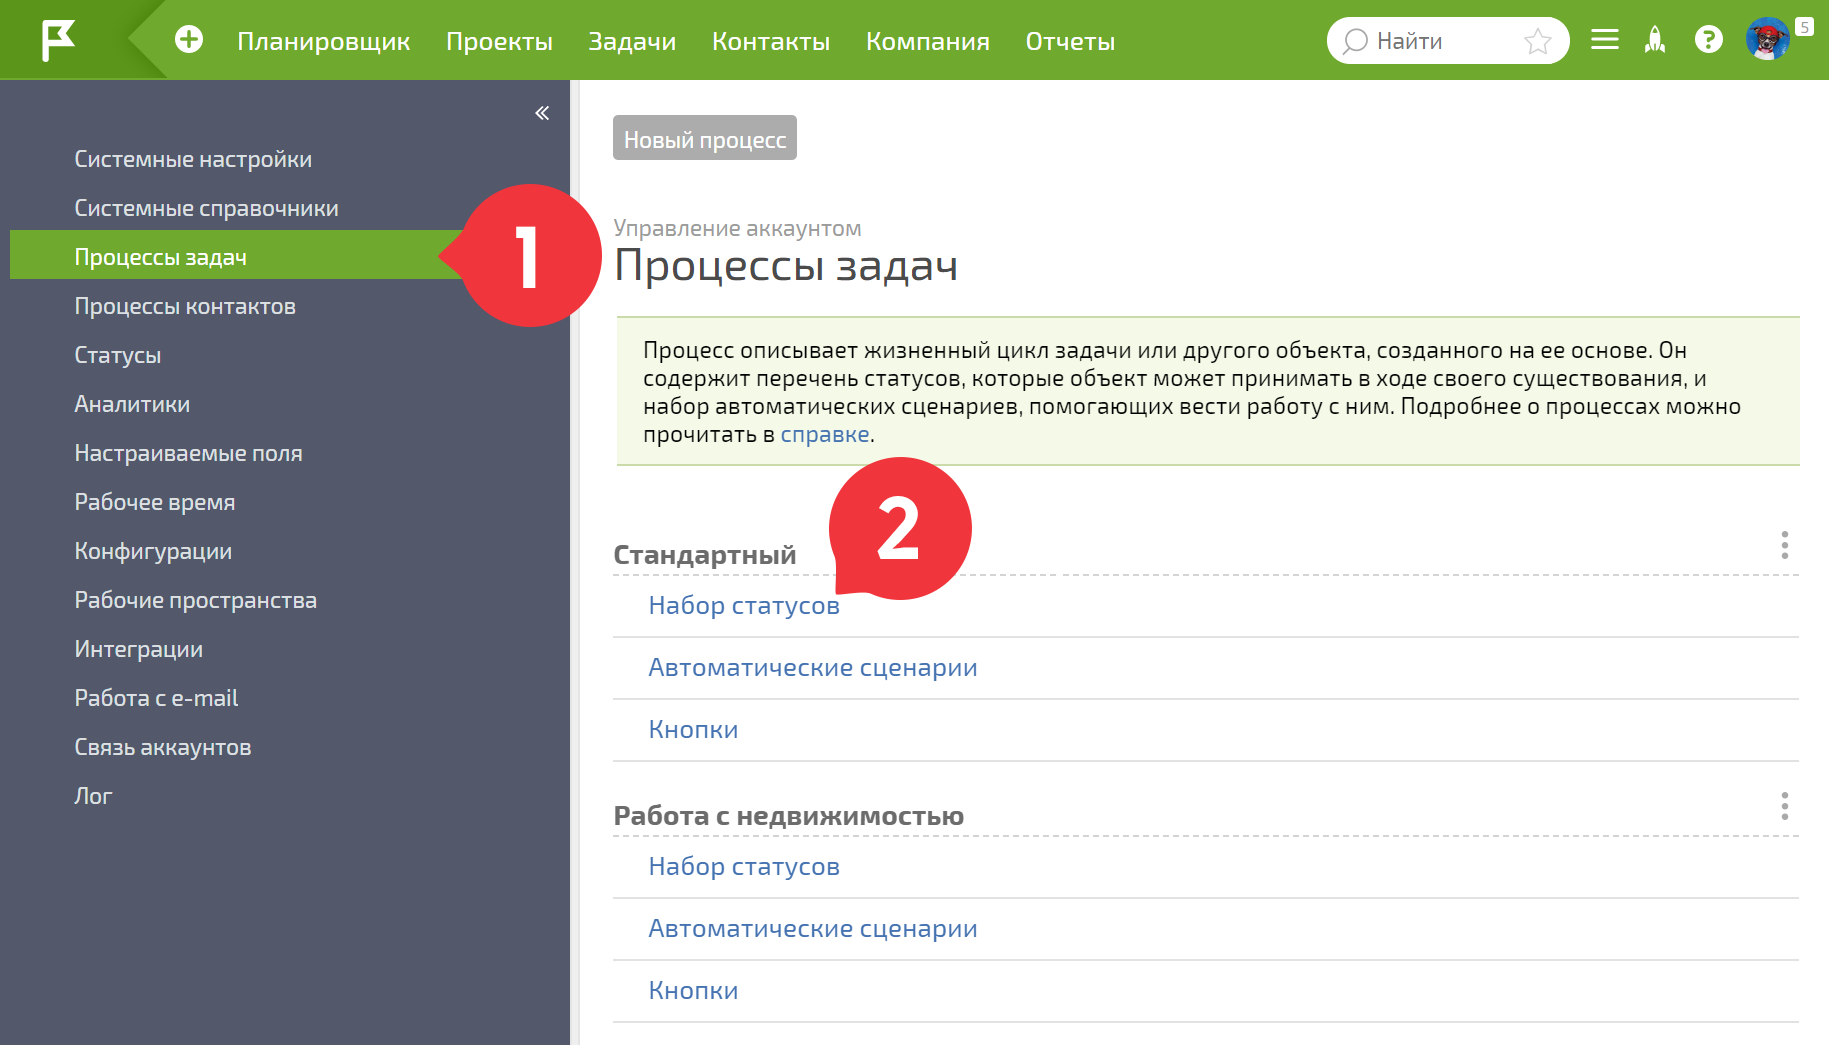Click the plus add icon in header

click(x=189, y=40)
